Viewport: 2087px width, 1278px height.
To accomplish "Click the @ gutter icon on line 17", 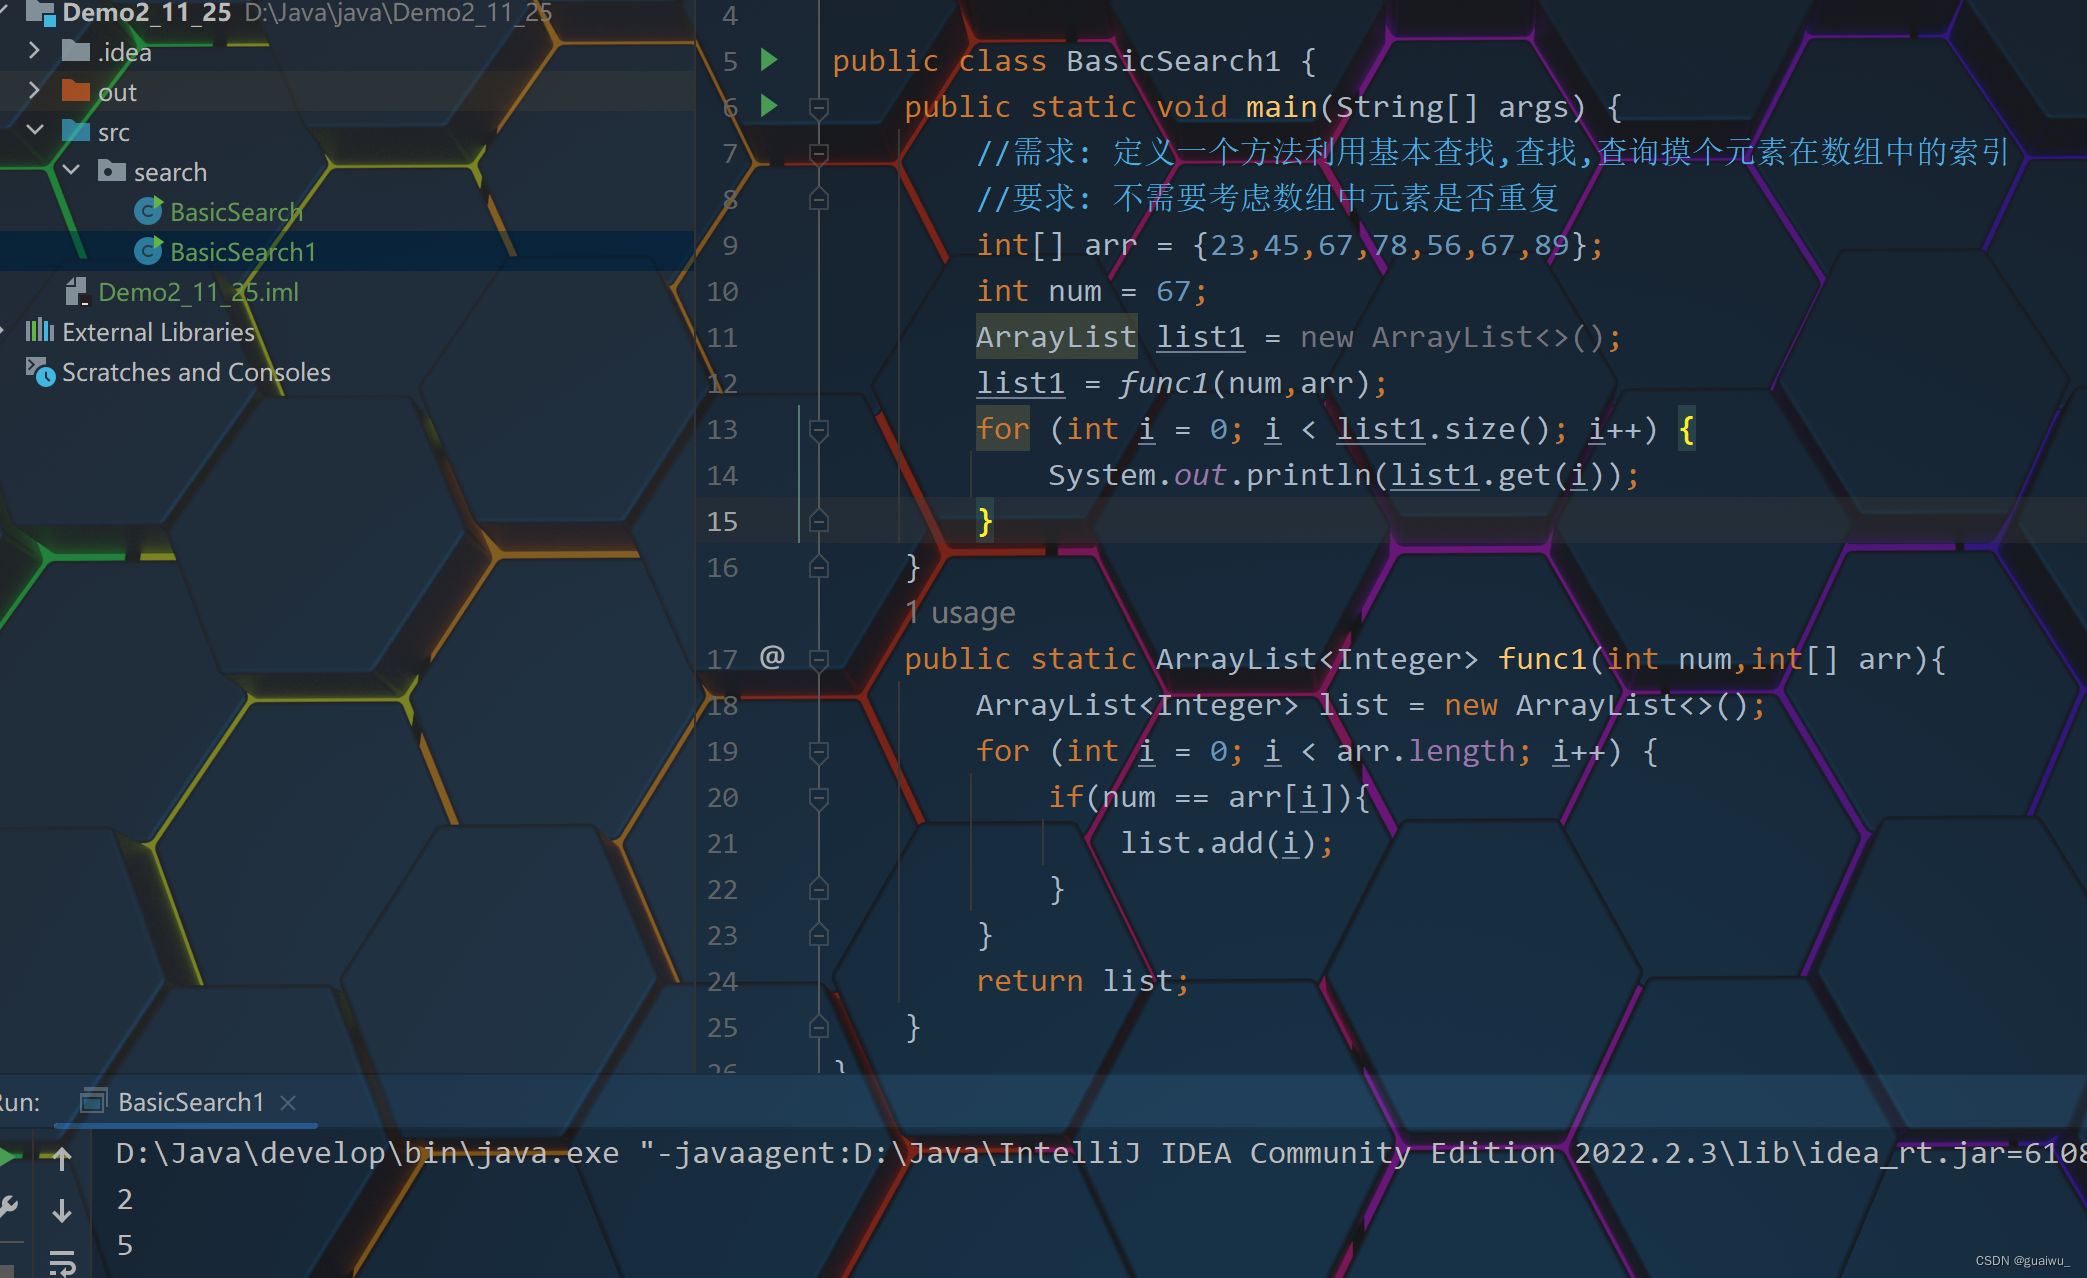I will click(x=772, y=657).
